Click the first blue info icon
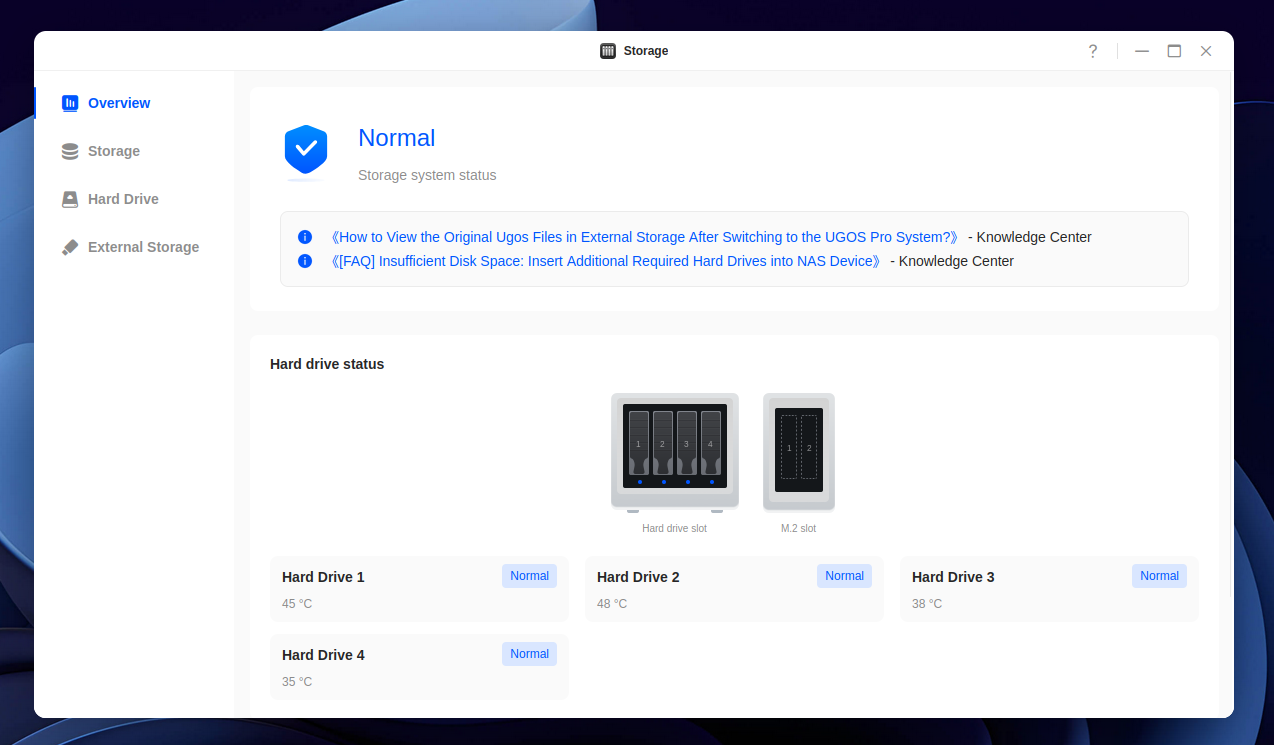The image size is (1274, 745). 305,237
